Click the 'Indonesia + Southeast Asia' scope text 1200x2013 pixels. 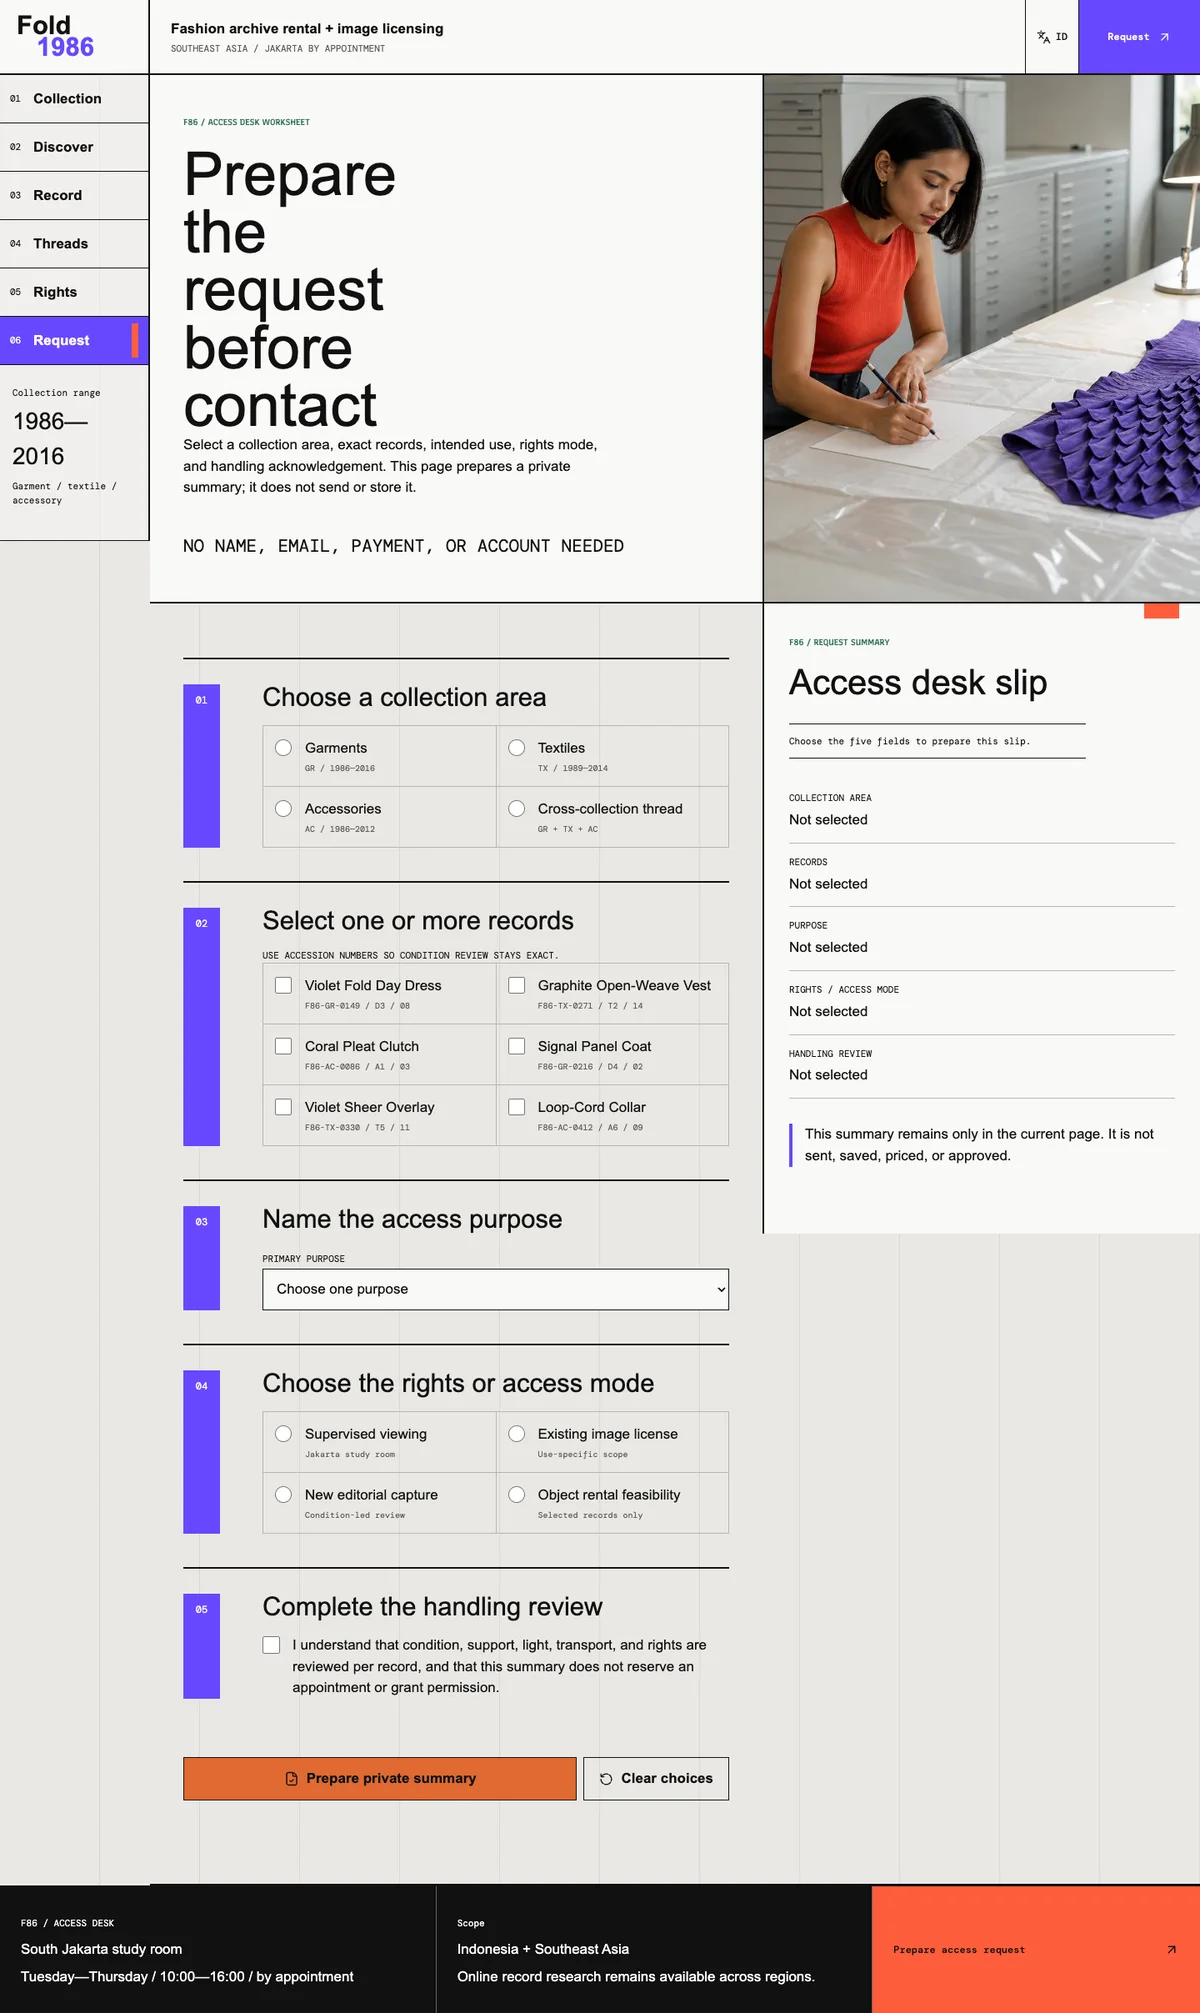point(543,1949)
